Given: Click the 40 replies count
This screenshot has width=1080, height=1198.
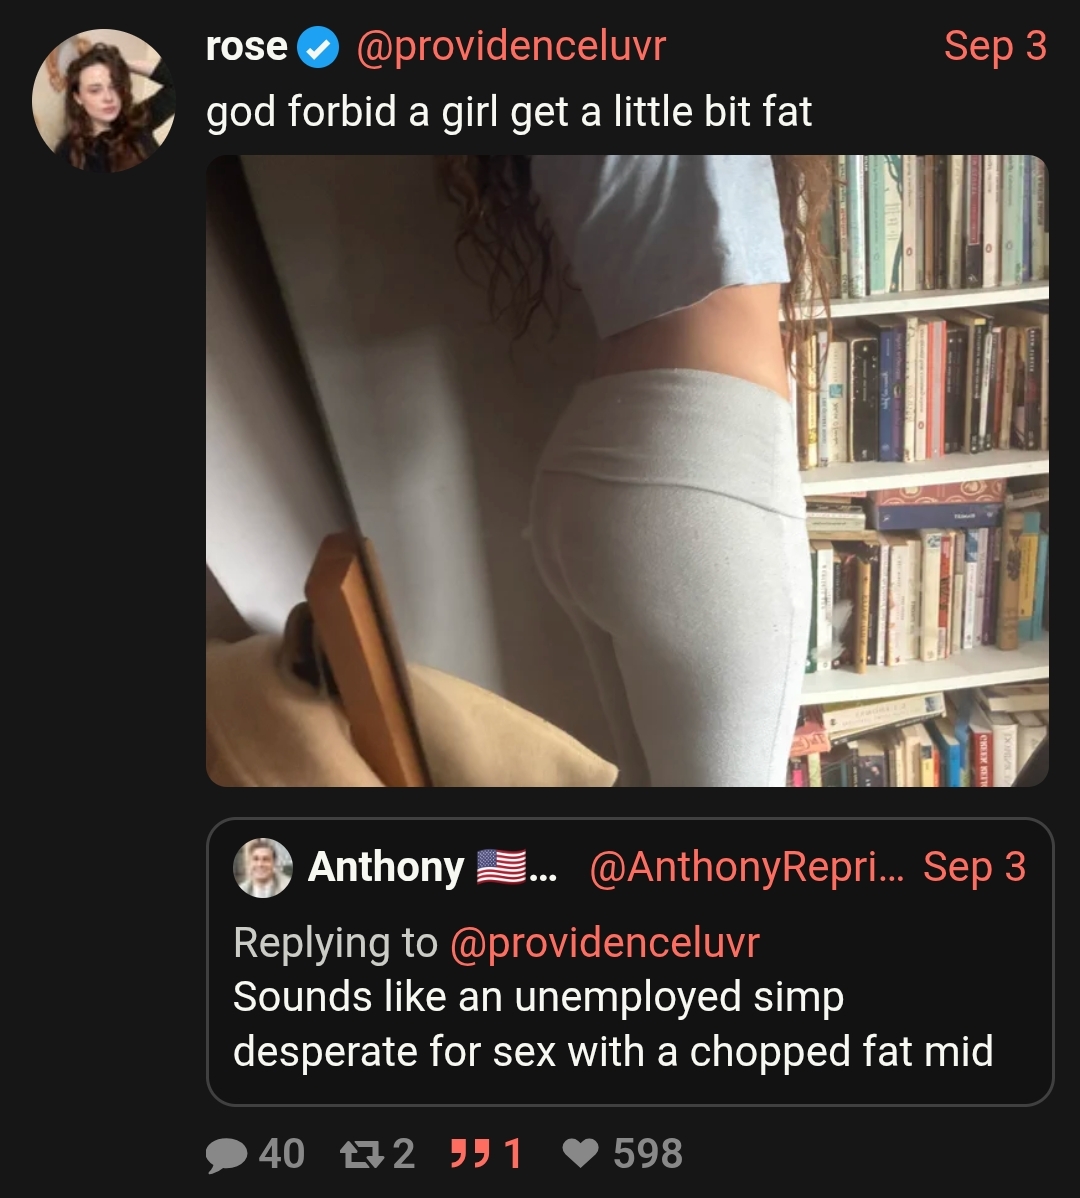Looking at the screenshot, I should (x=282, y=1154).
